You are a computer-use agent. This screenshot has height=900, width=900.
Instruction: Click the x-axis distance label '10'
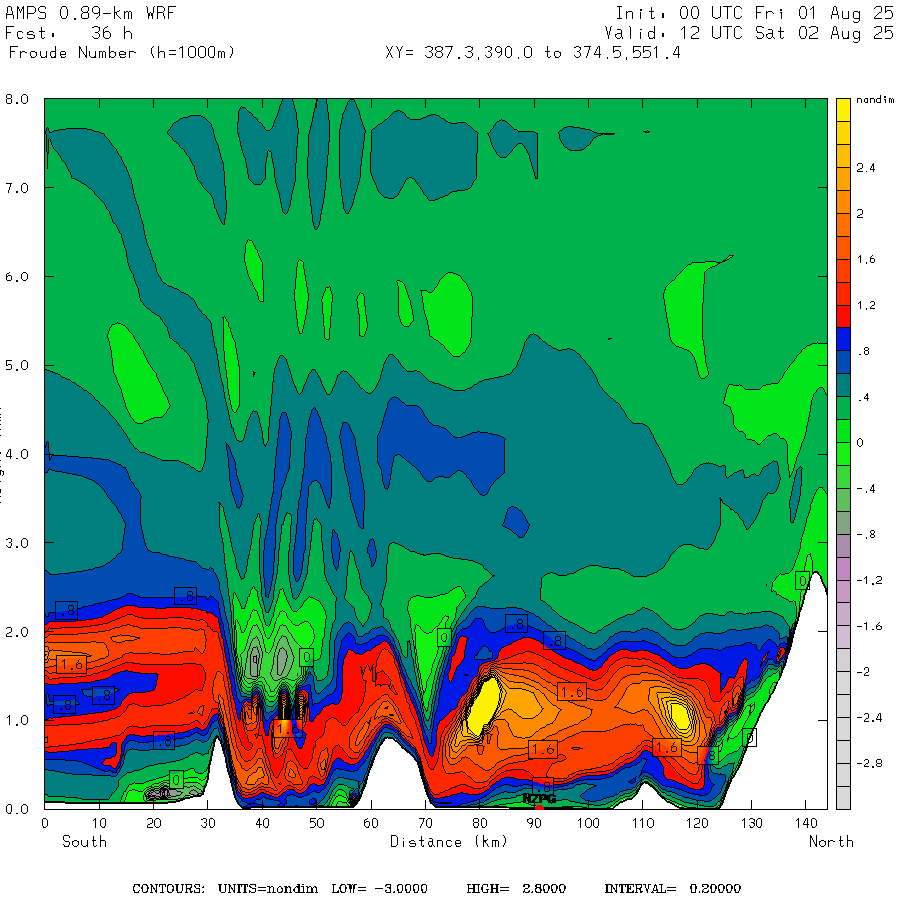[x=99, y=824]
